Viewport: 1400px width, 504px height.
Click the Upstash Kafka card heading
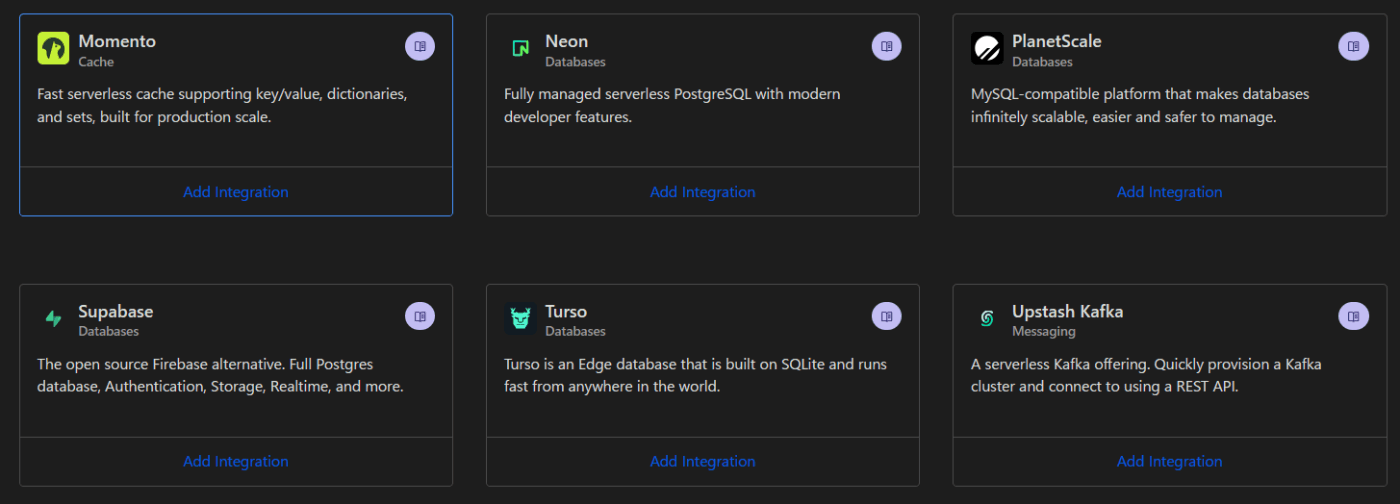pyautogui.click(x=1067, y=311)
